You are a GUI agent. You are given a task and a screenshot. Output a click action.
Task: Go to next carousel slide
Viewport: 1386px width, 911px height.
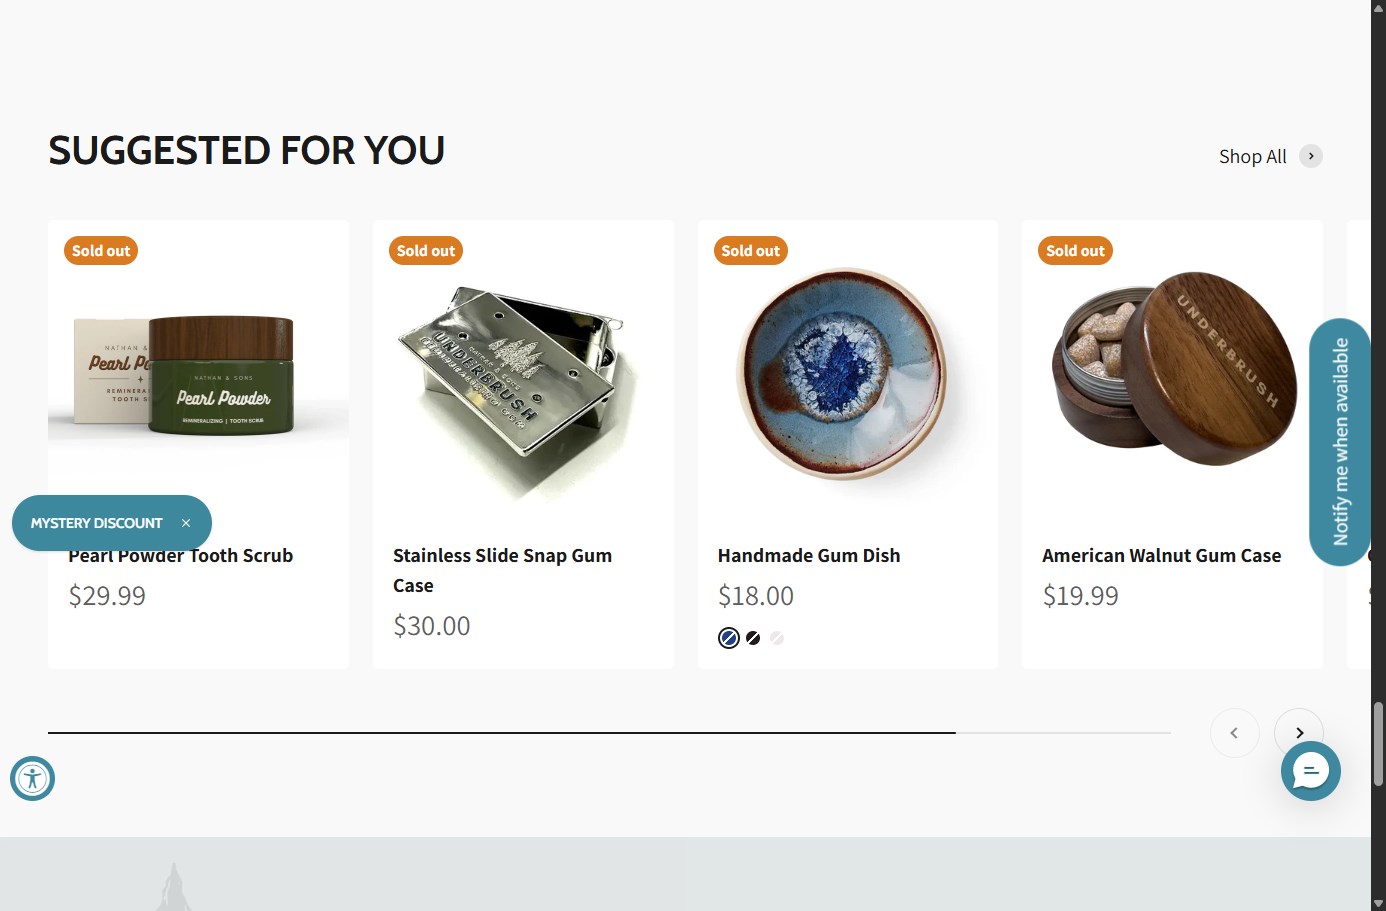pos(1298,733)
